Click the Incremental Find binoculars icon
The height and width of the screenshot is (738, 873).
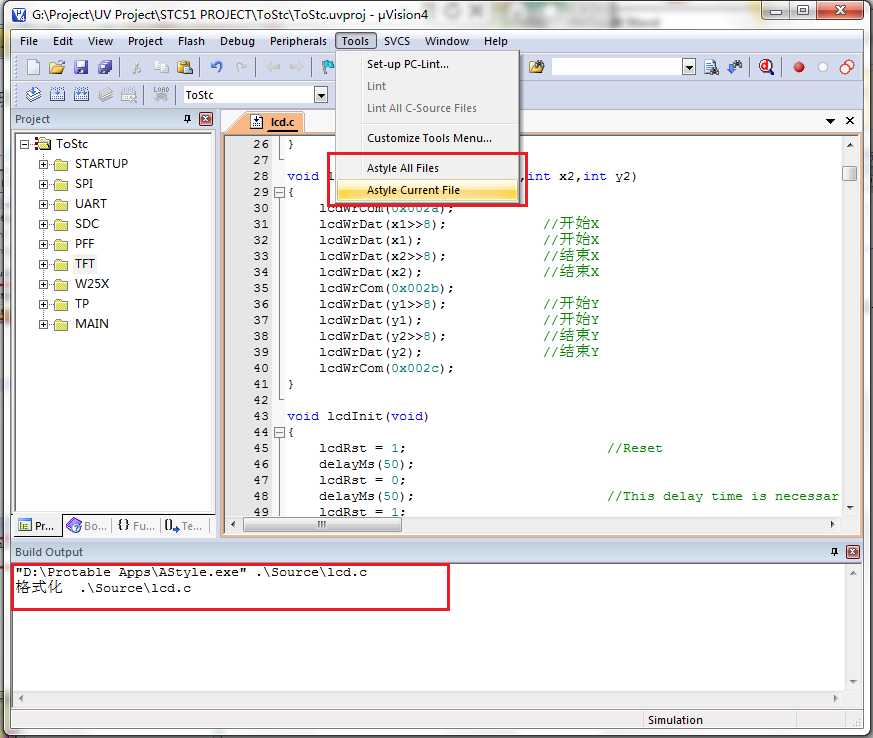click(735, 67)
